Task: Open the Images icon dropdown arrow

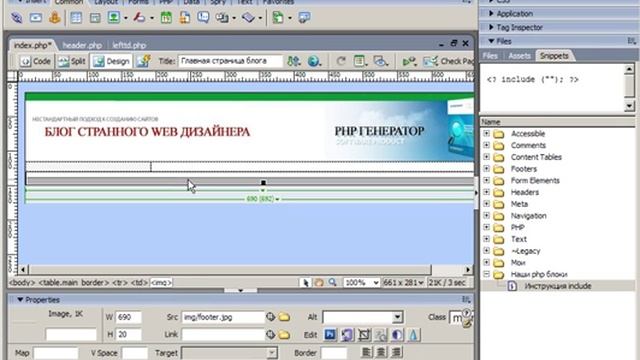Action: 126,18
